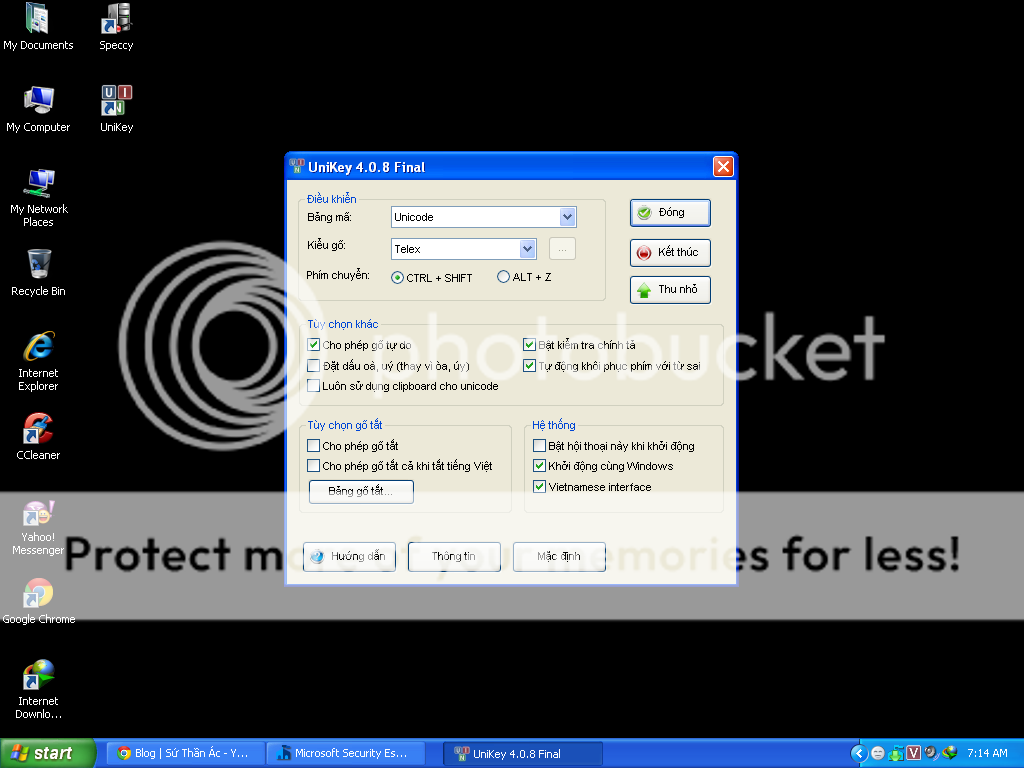Image resolution: width=1024 pixels, height=768 pixels.
Task: Open the Windows Start menu
Action: tap(47, 753)
